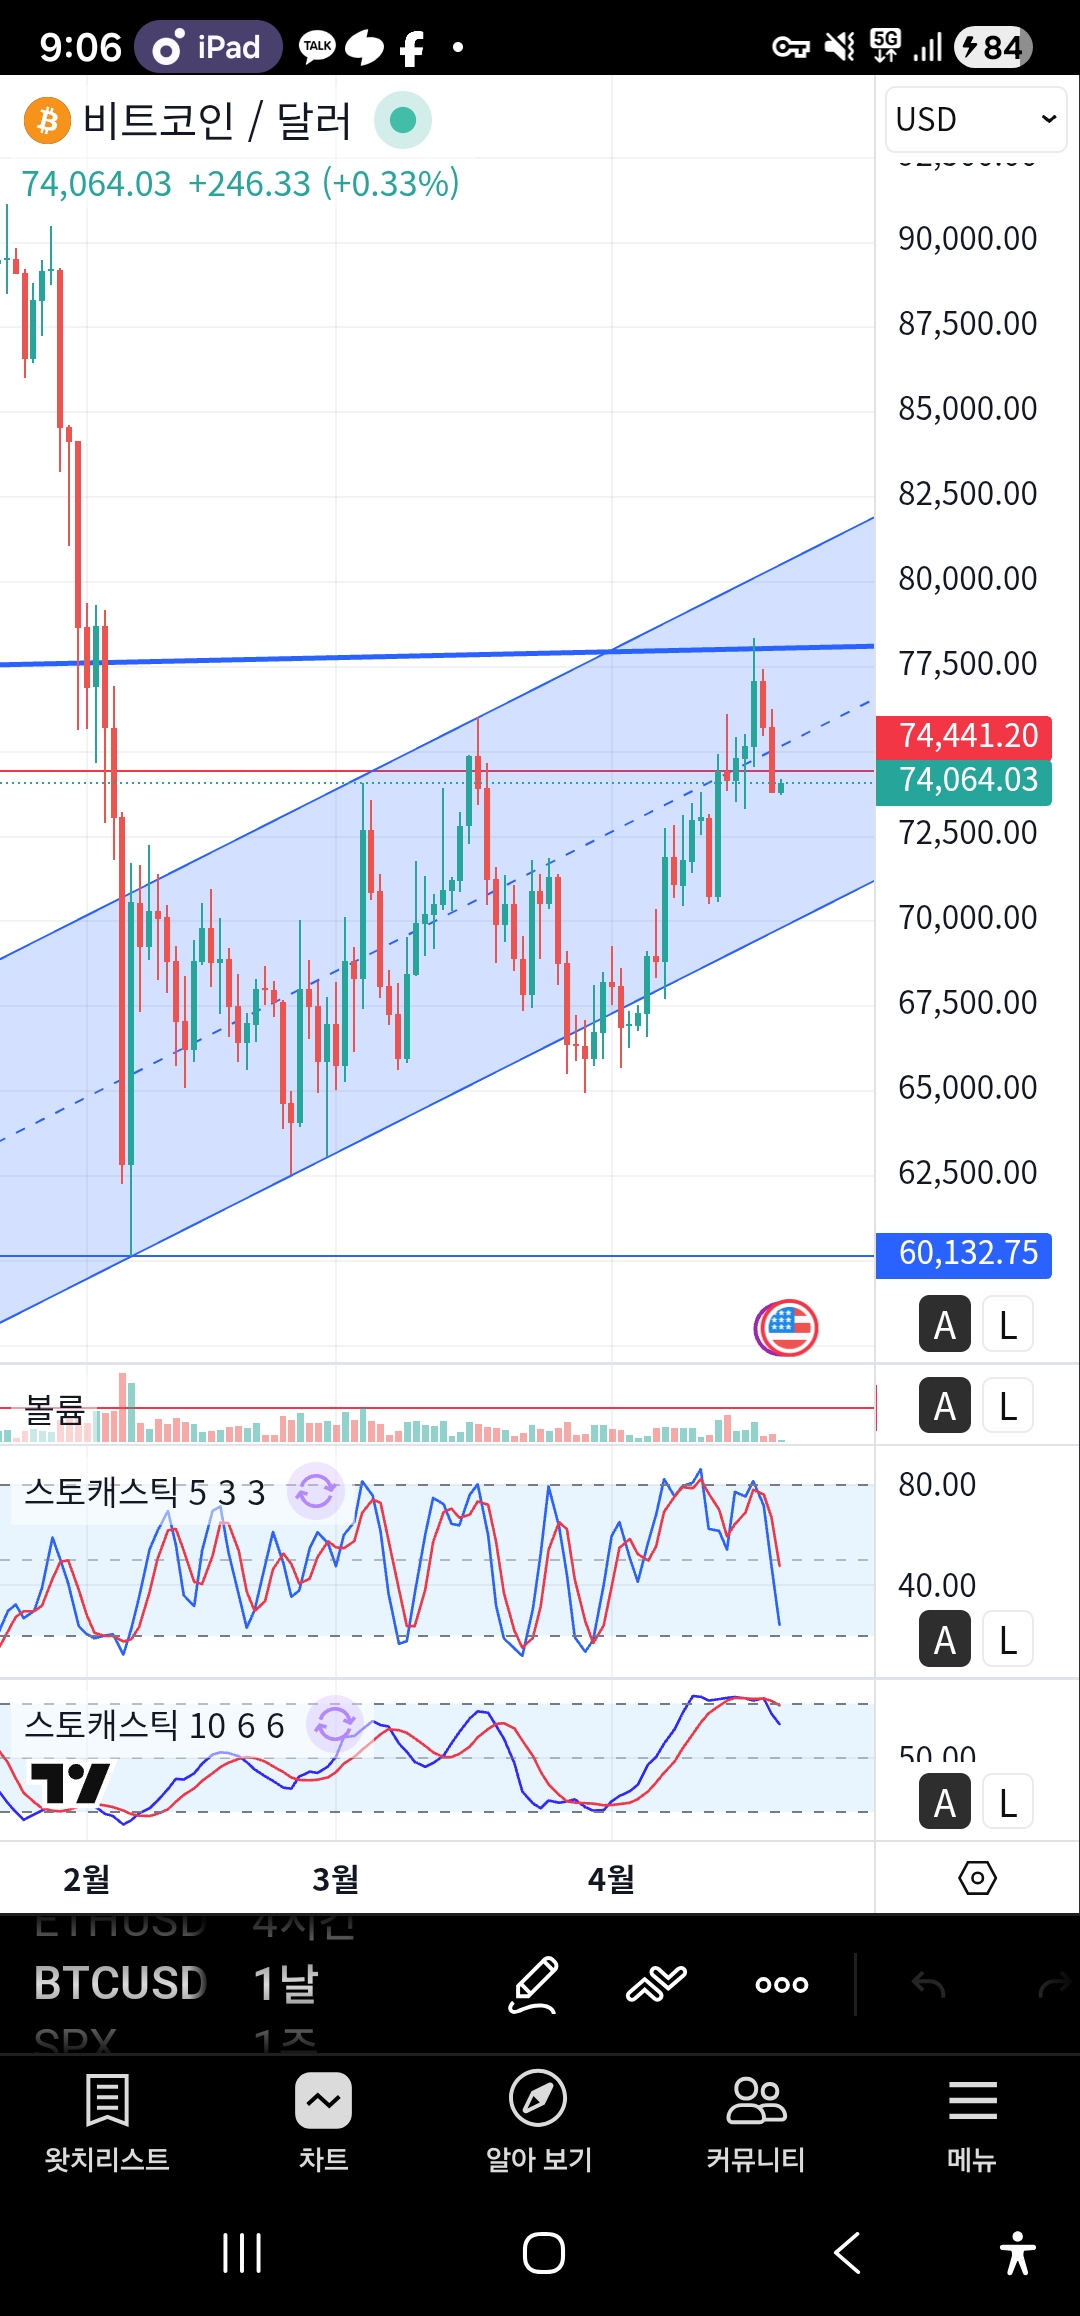
Task: Tap refresh icon beside Stochastic 5 3 3
Action: tap(316, 1492)
